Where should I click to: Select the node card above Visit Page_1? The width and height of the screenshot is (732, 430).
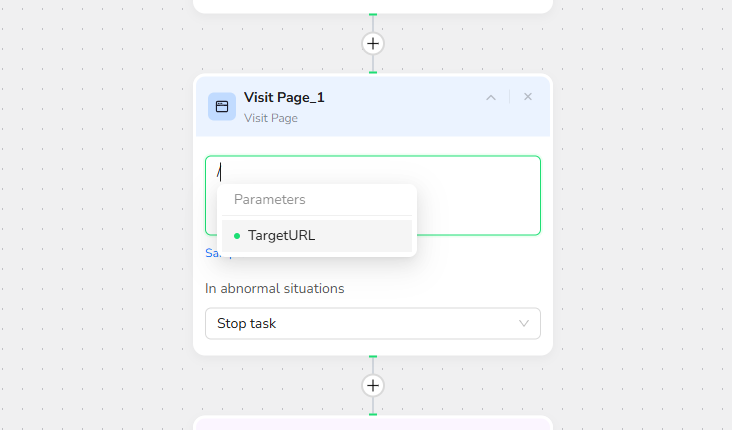pos(373,5)
